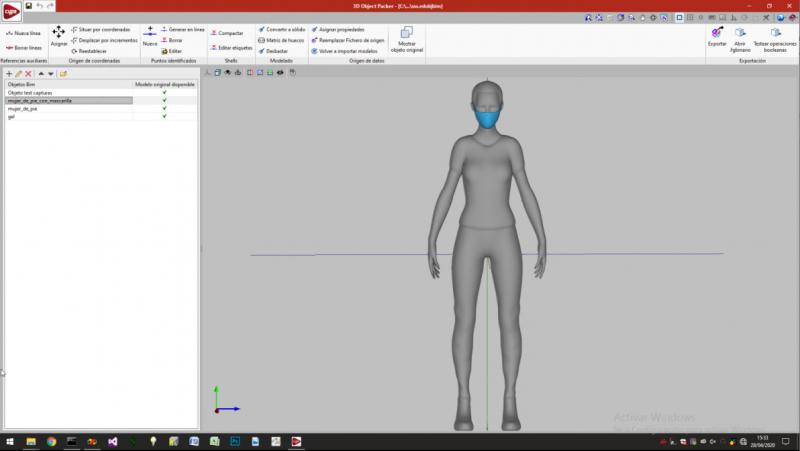Click Convertir a sólido
This screenshot has height=451, width=800.
(283, 29)
